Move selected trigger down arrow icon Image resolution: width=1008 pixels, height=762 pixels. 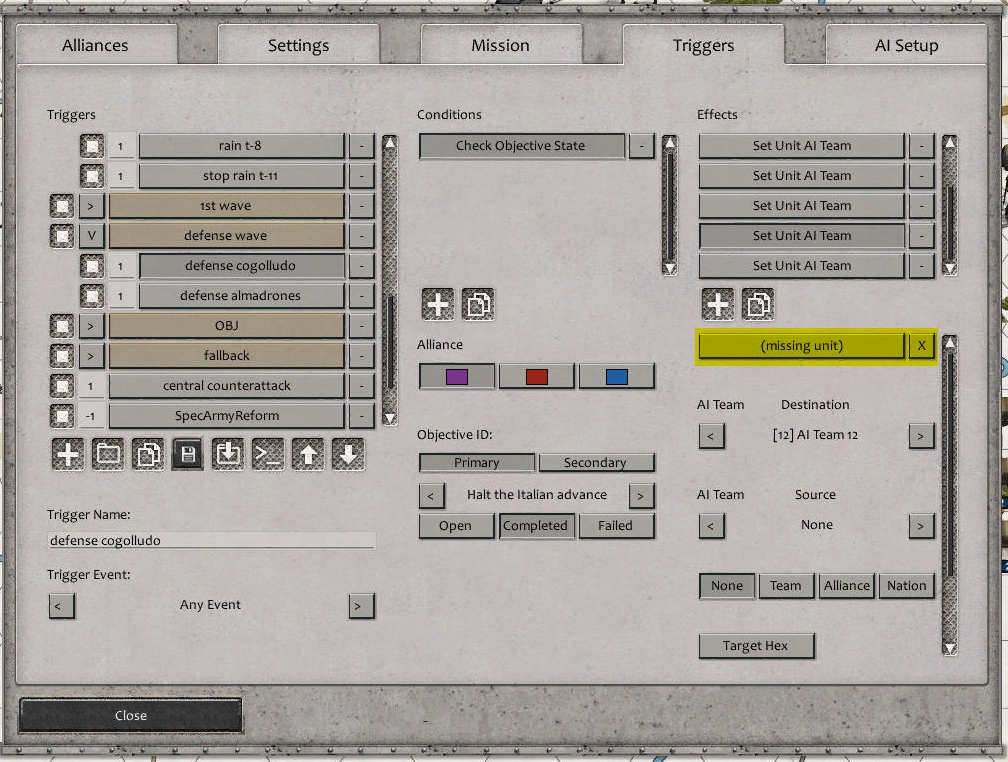click(348, 455)
